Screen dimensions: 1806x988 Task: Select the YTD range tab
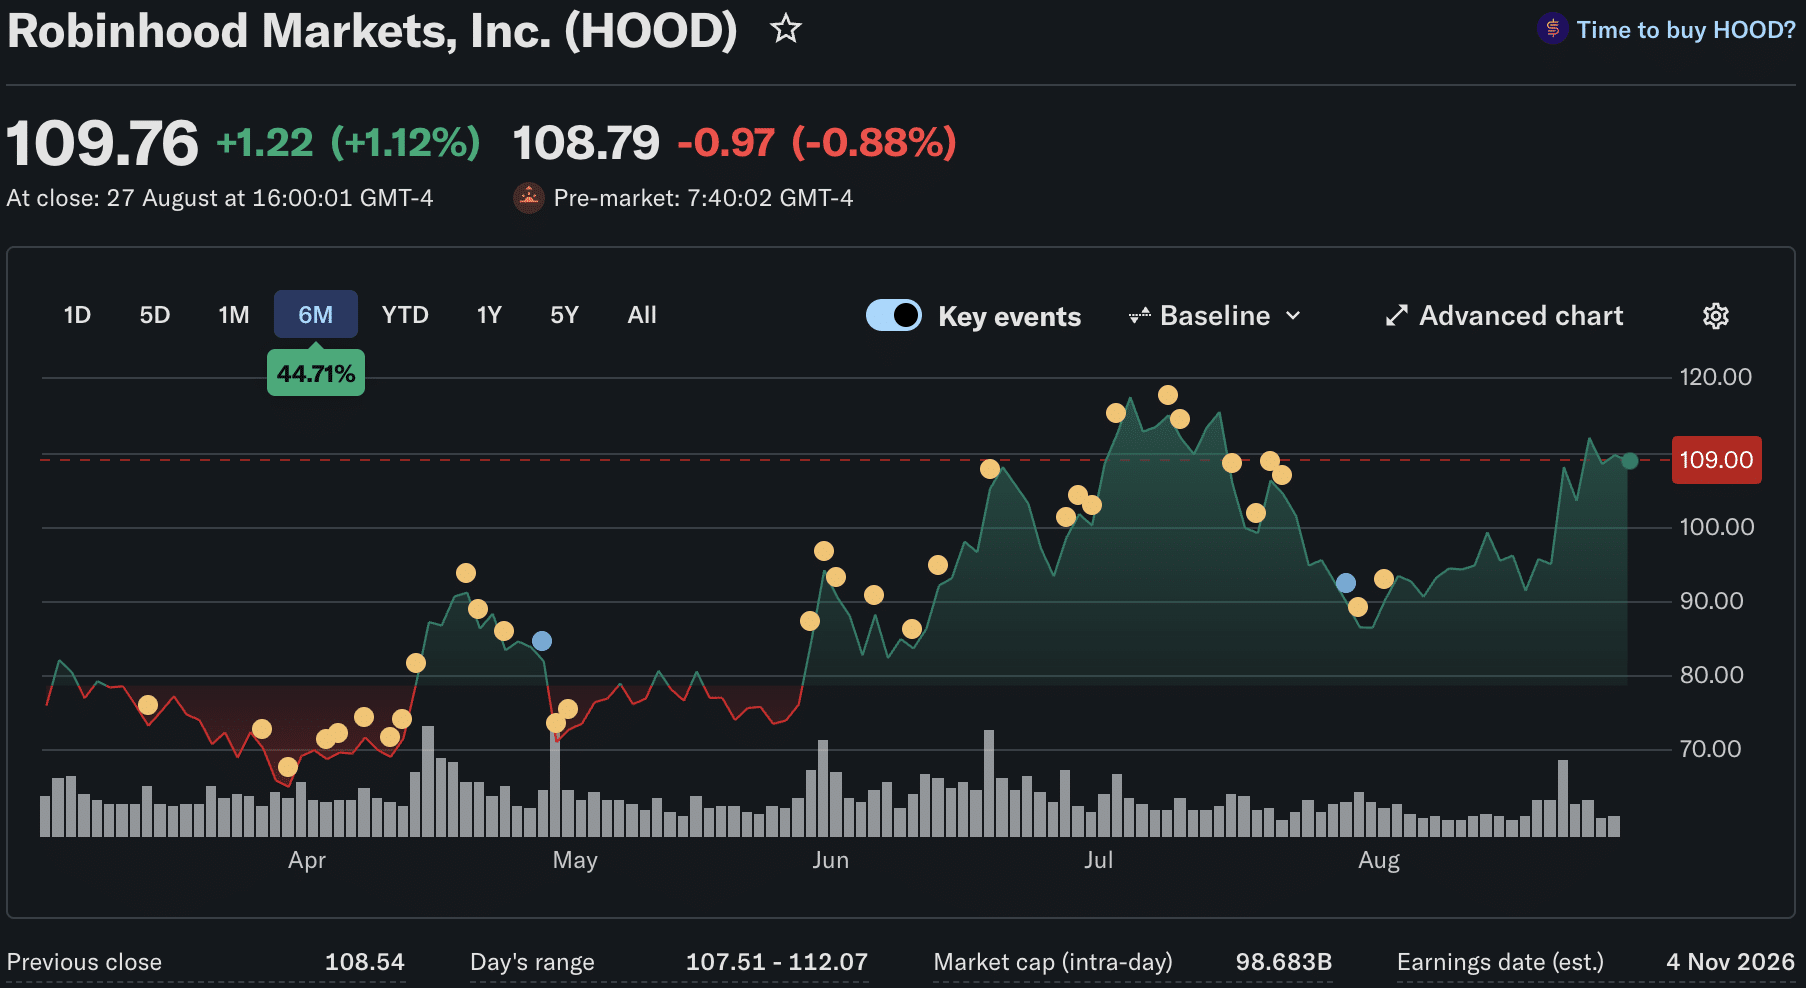coord(405,315)
